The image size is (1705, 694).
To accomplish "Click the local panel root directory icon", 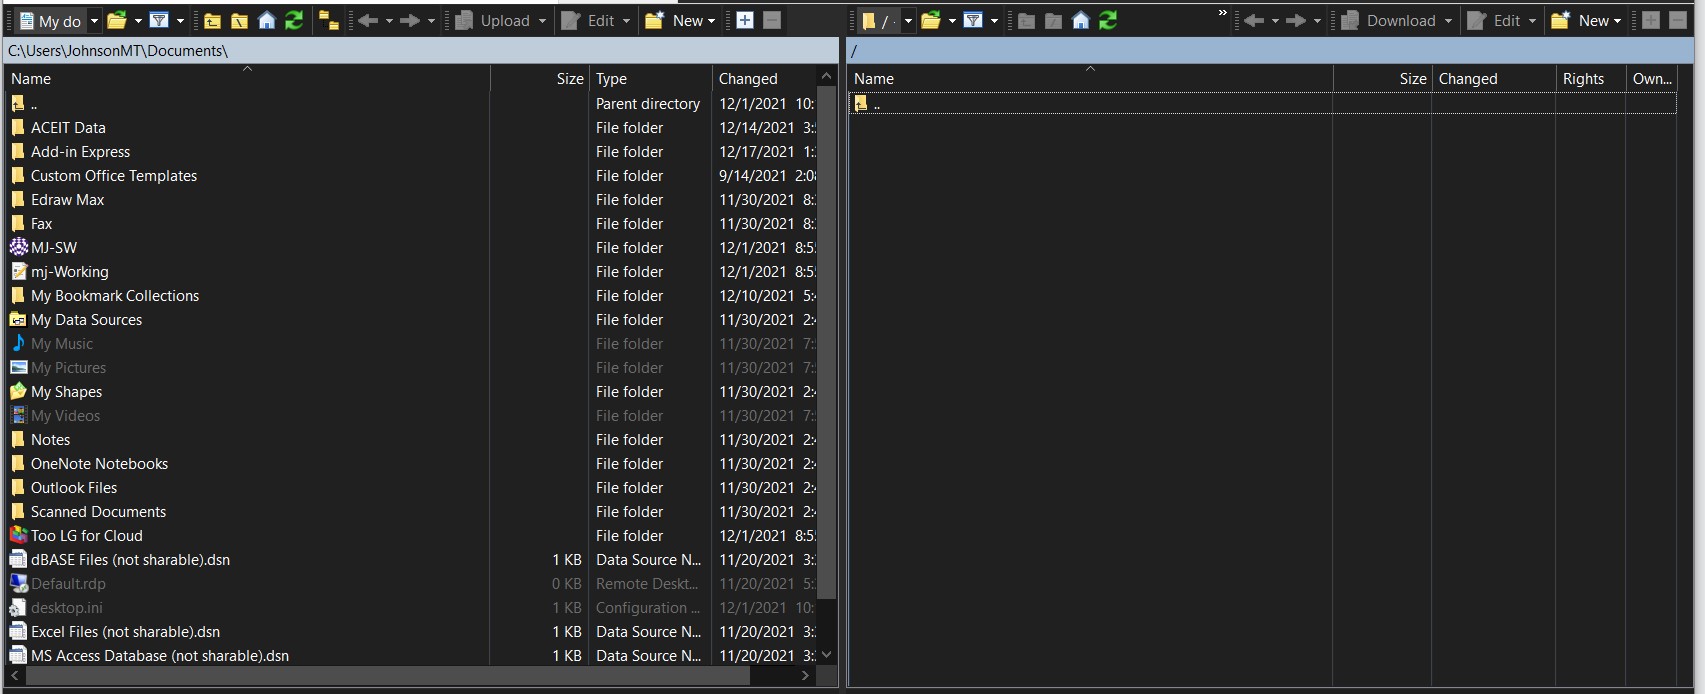I will point(239,20).
